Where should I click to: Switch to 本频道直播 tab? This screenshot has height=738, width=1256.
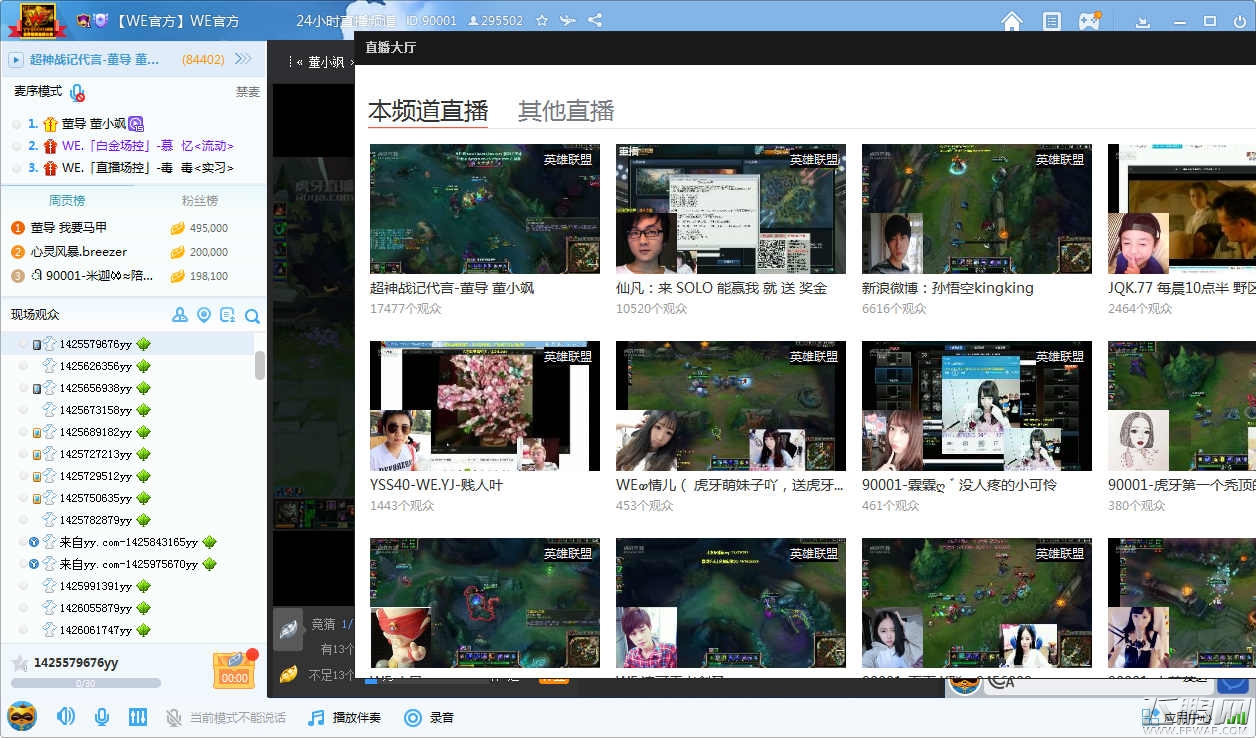[428, 110]
